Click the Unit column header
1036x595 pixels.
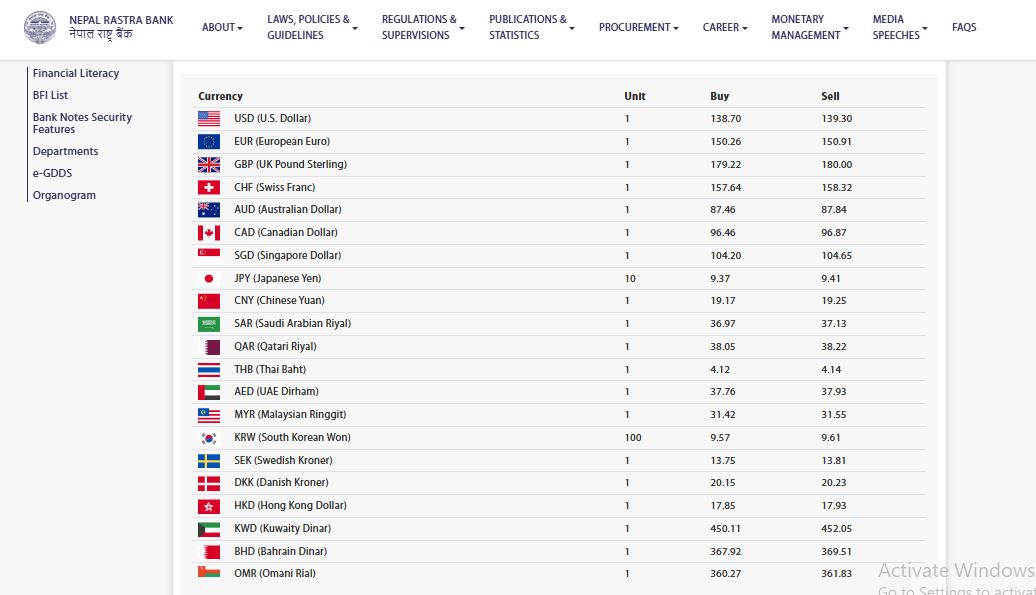point(634,96)
